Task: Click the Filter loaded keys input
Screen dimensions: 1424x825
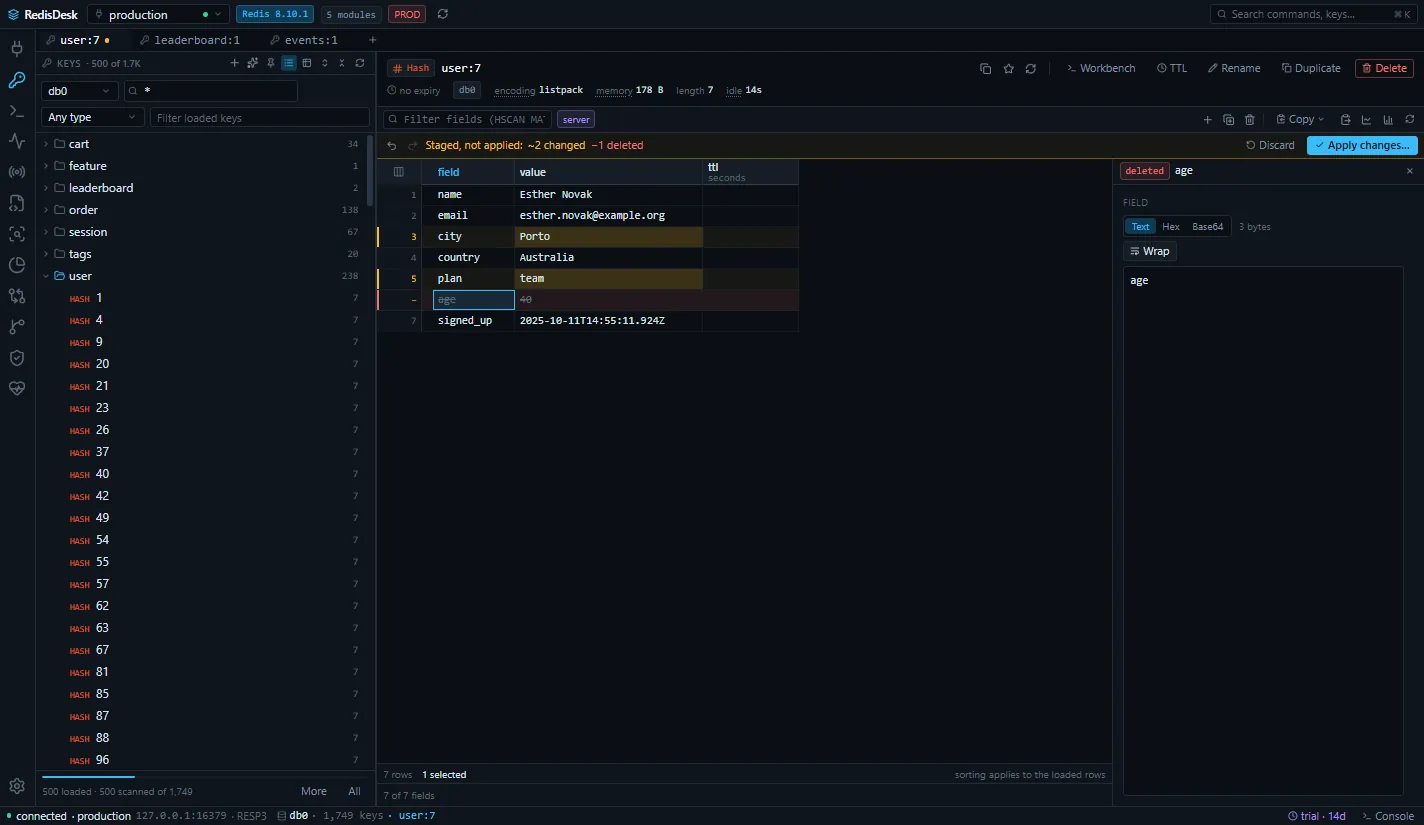Action: (x=258, y=117)
